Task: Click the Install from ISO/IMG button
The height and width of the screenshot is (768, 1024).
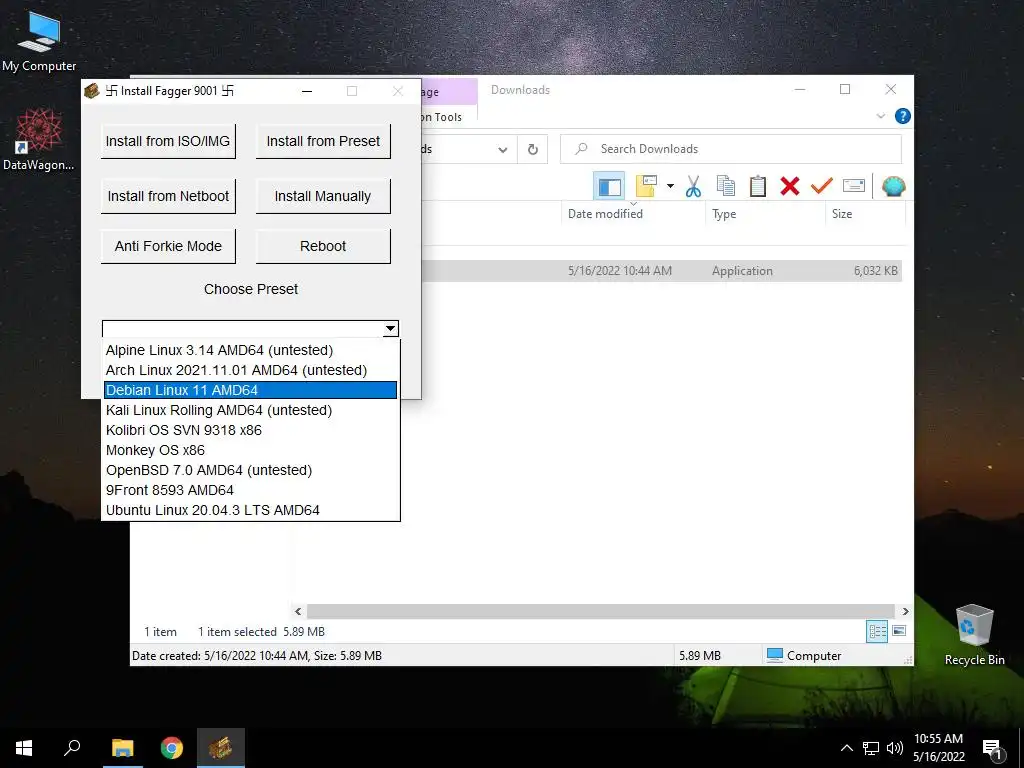Action: [x=168, y=141]
